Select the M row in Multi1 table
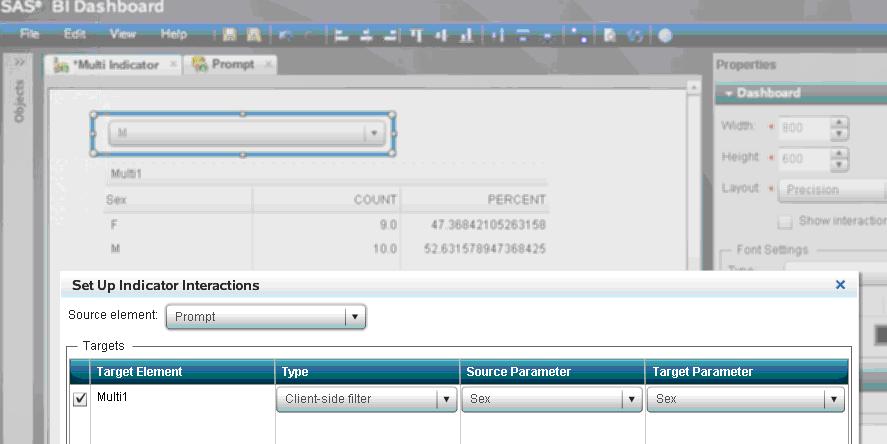 325,248
